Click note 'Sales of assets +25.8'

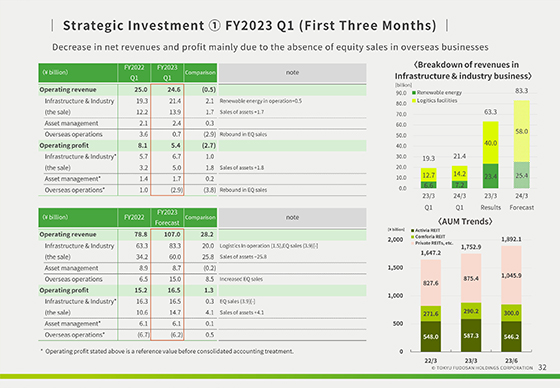[243, 257]
